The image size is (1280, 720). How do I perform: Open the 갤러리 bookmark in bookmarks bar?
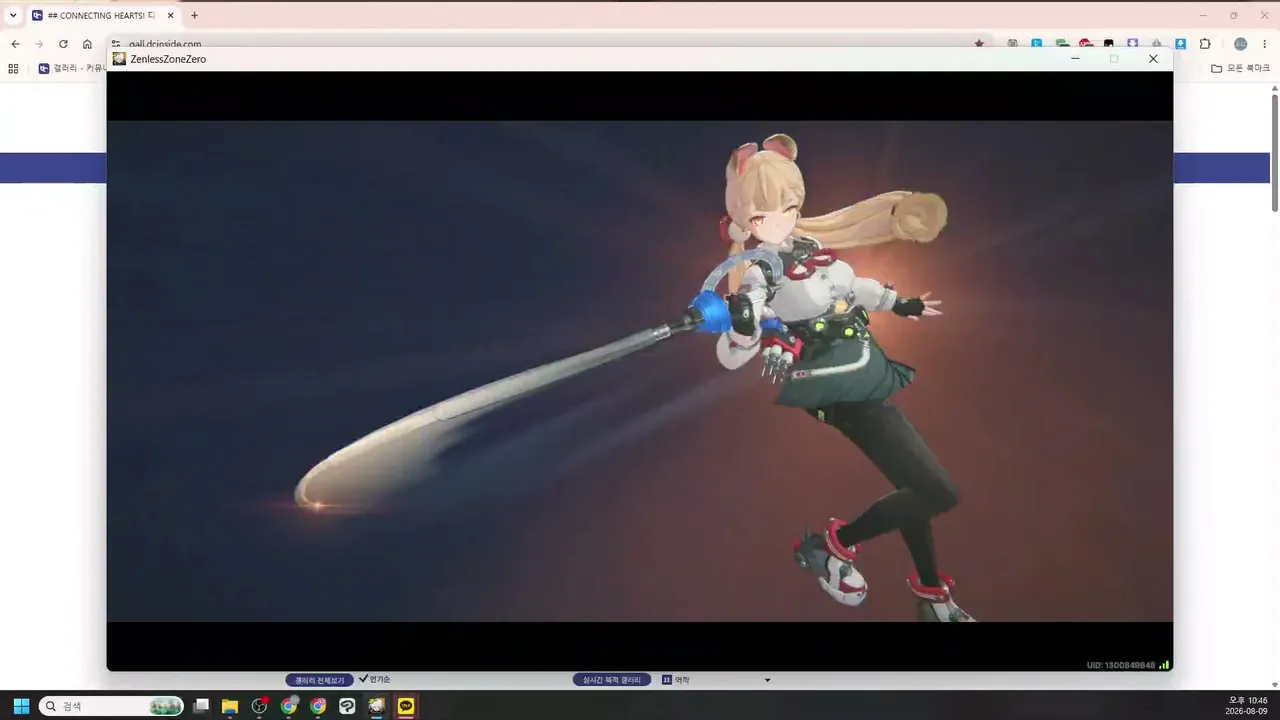point(72,69)
